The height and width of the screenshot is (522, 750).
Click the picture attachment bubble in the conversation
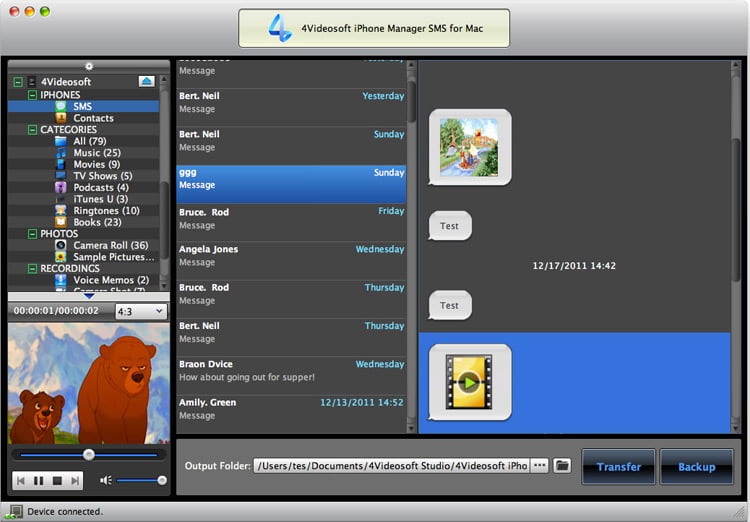pos(471,147)
